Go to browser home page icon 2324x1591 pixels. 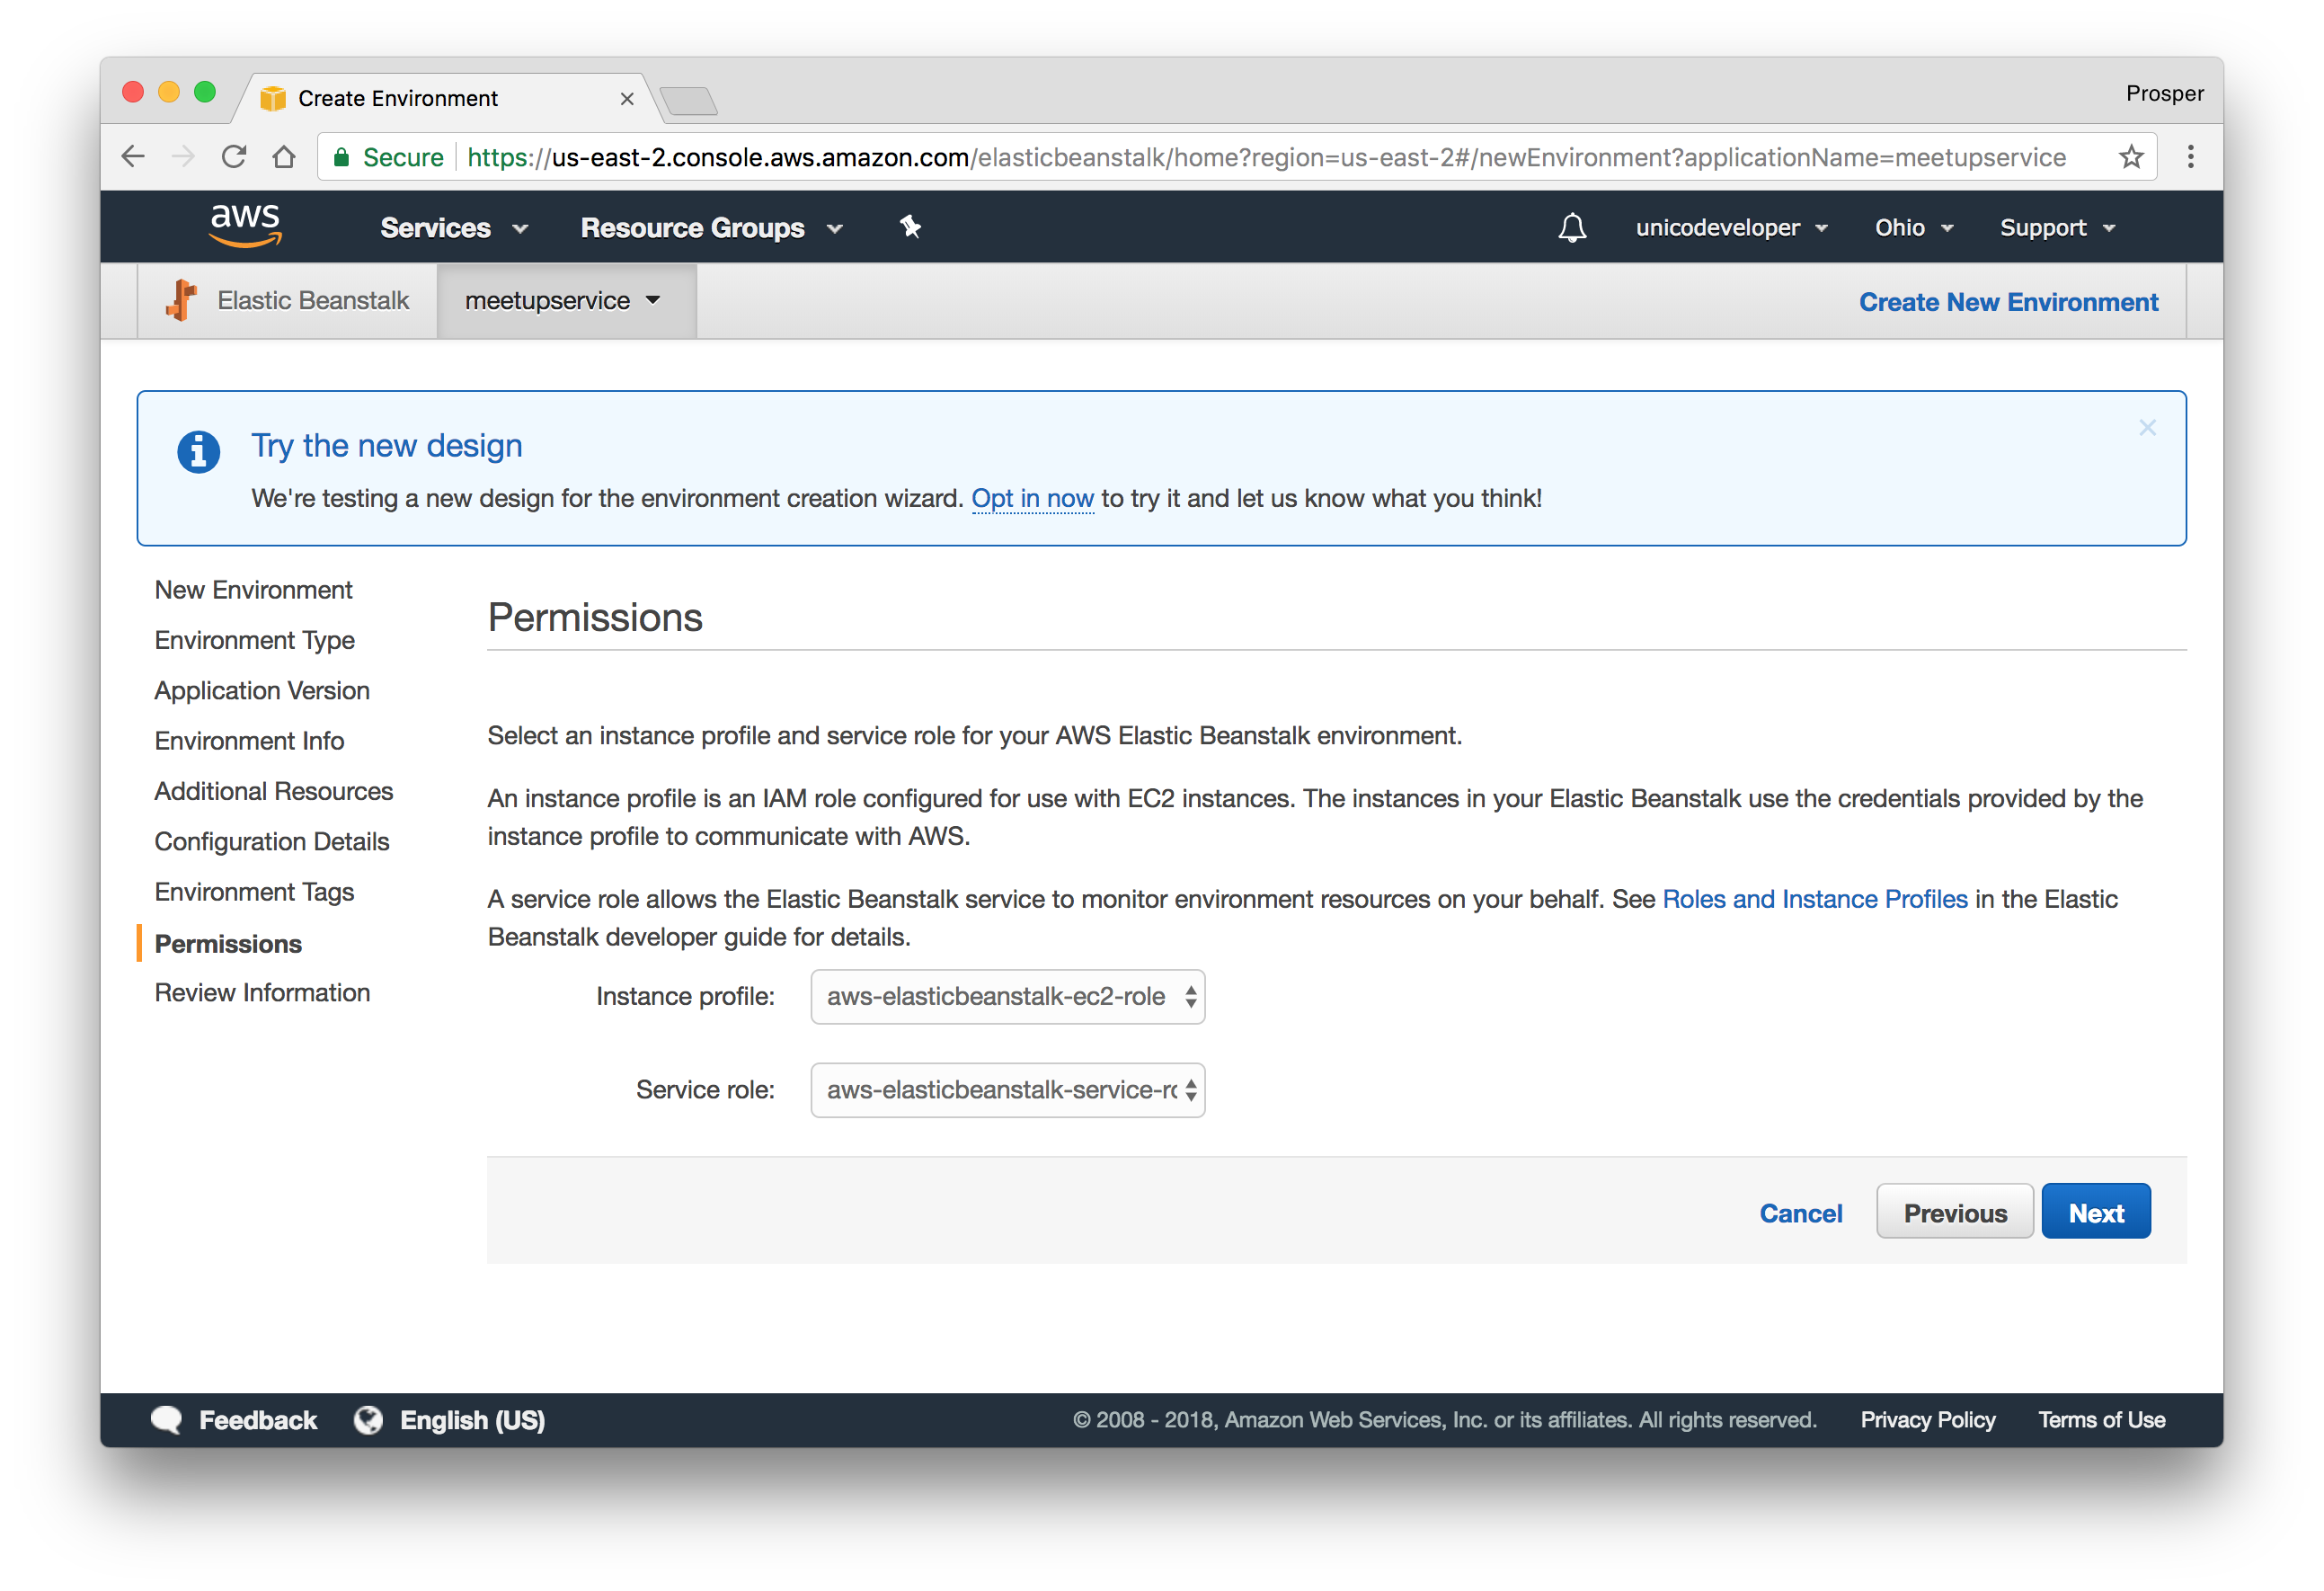[x=284, y=157]
